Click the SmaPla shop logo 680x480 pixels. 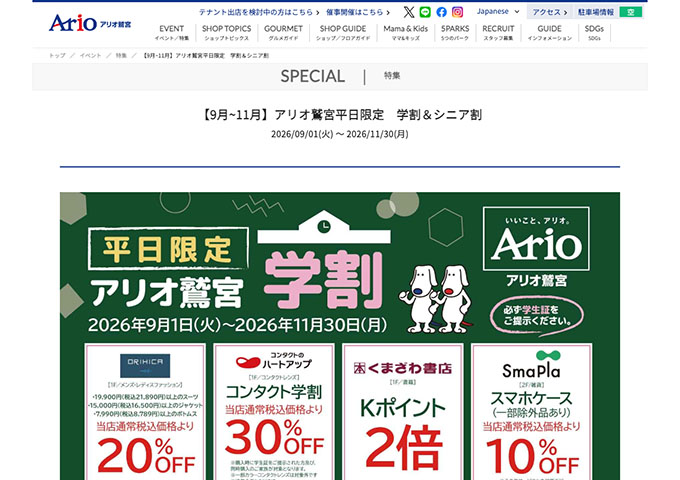tap(532, 365)
